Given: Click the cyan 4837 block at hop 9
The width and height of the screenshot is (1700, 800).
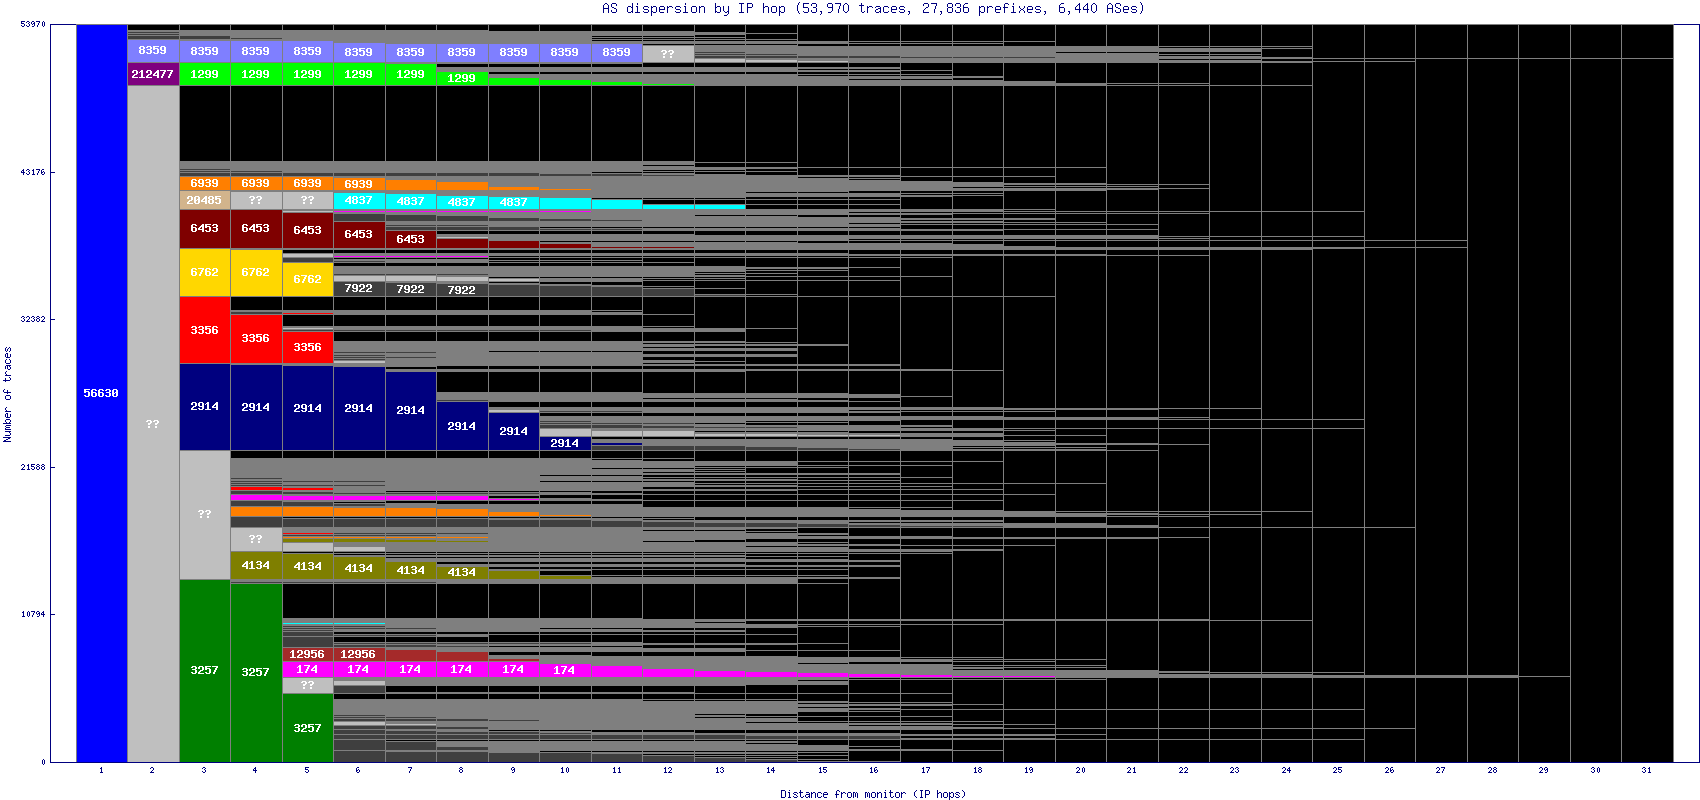Looking at the screenshot, I should pos(513,202).
